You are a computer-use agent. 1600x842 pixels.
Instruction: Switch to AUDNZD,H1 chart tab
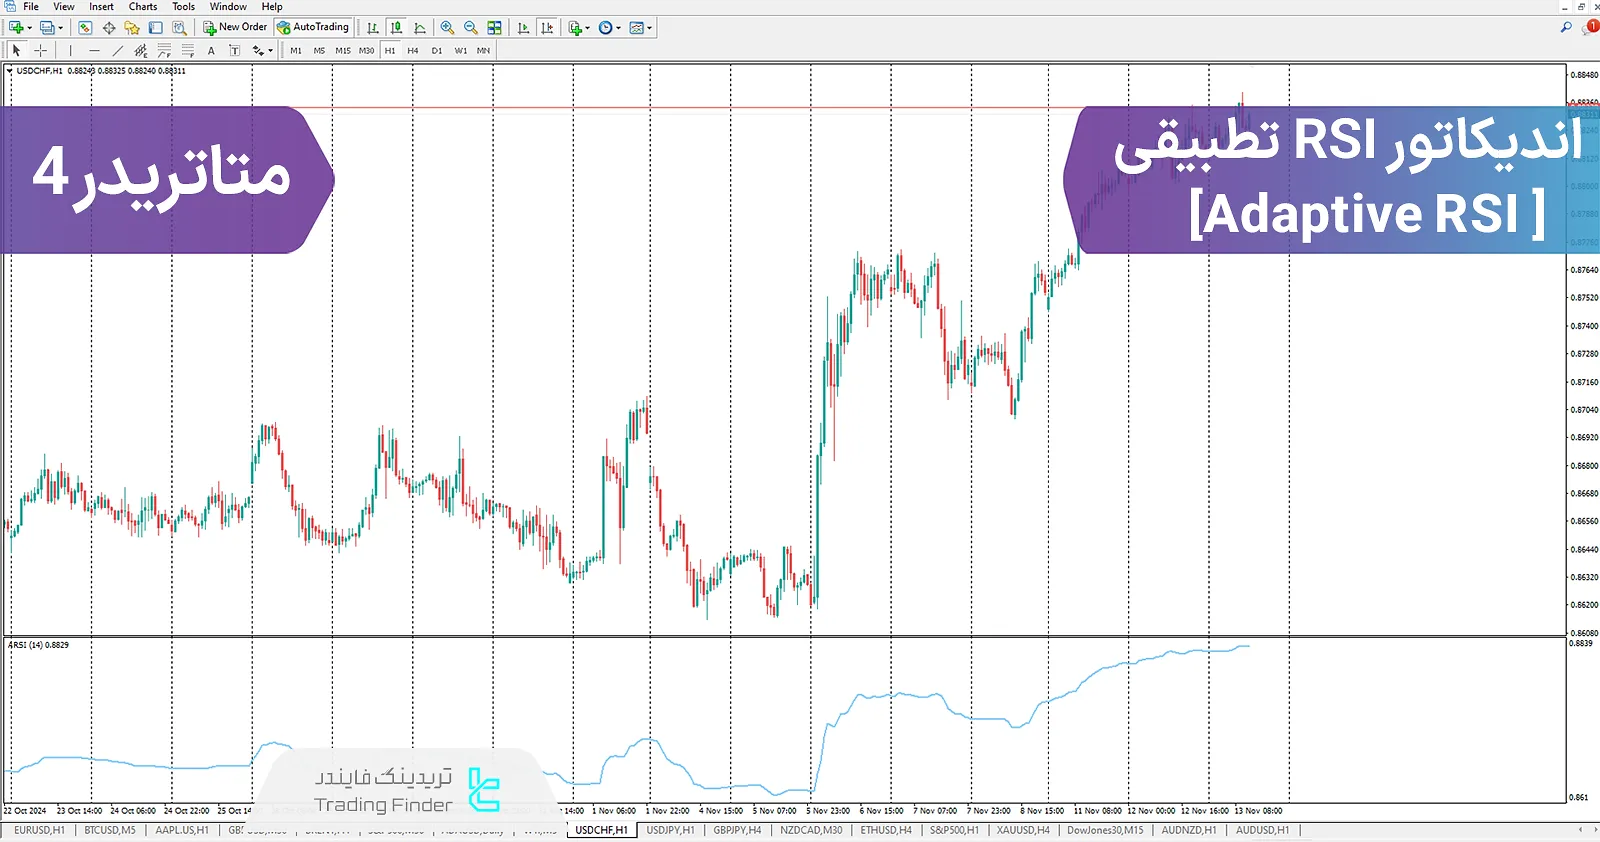[x=1189, y=830]
